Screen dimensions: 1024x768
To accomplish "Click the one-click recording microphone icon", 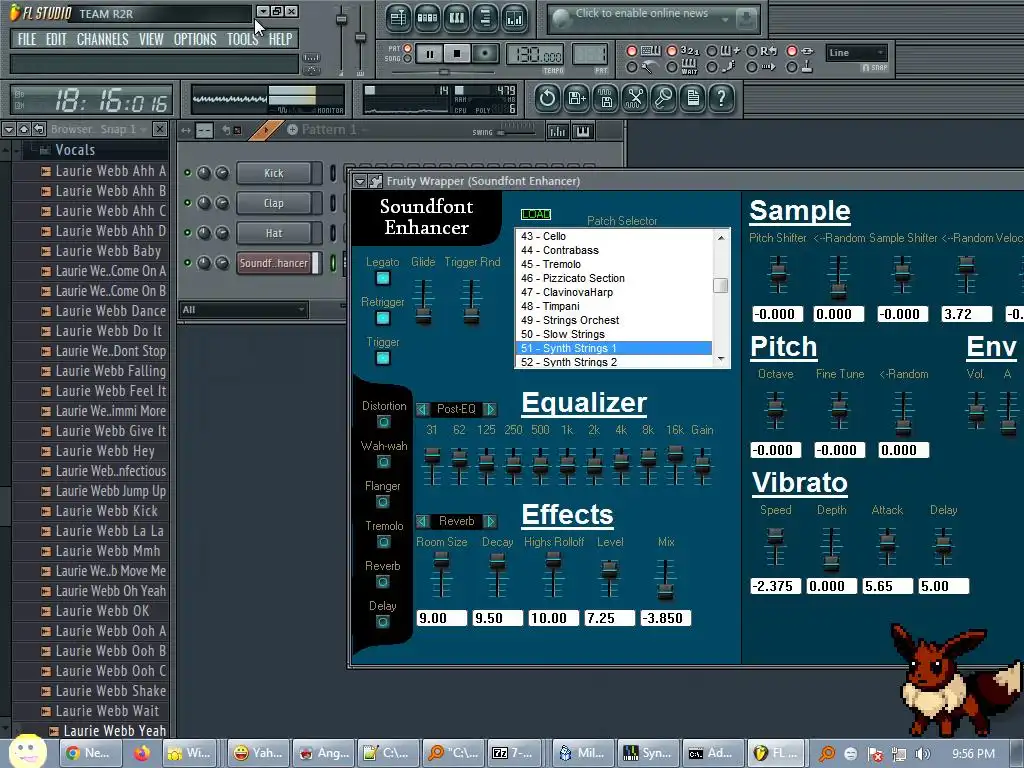I will coord(664,99).
